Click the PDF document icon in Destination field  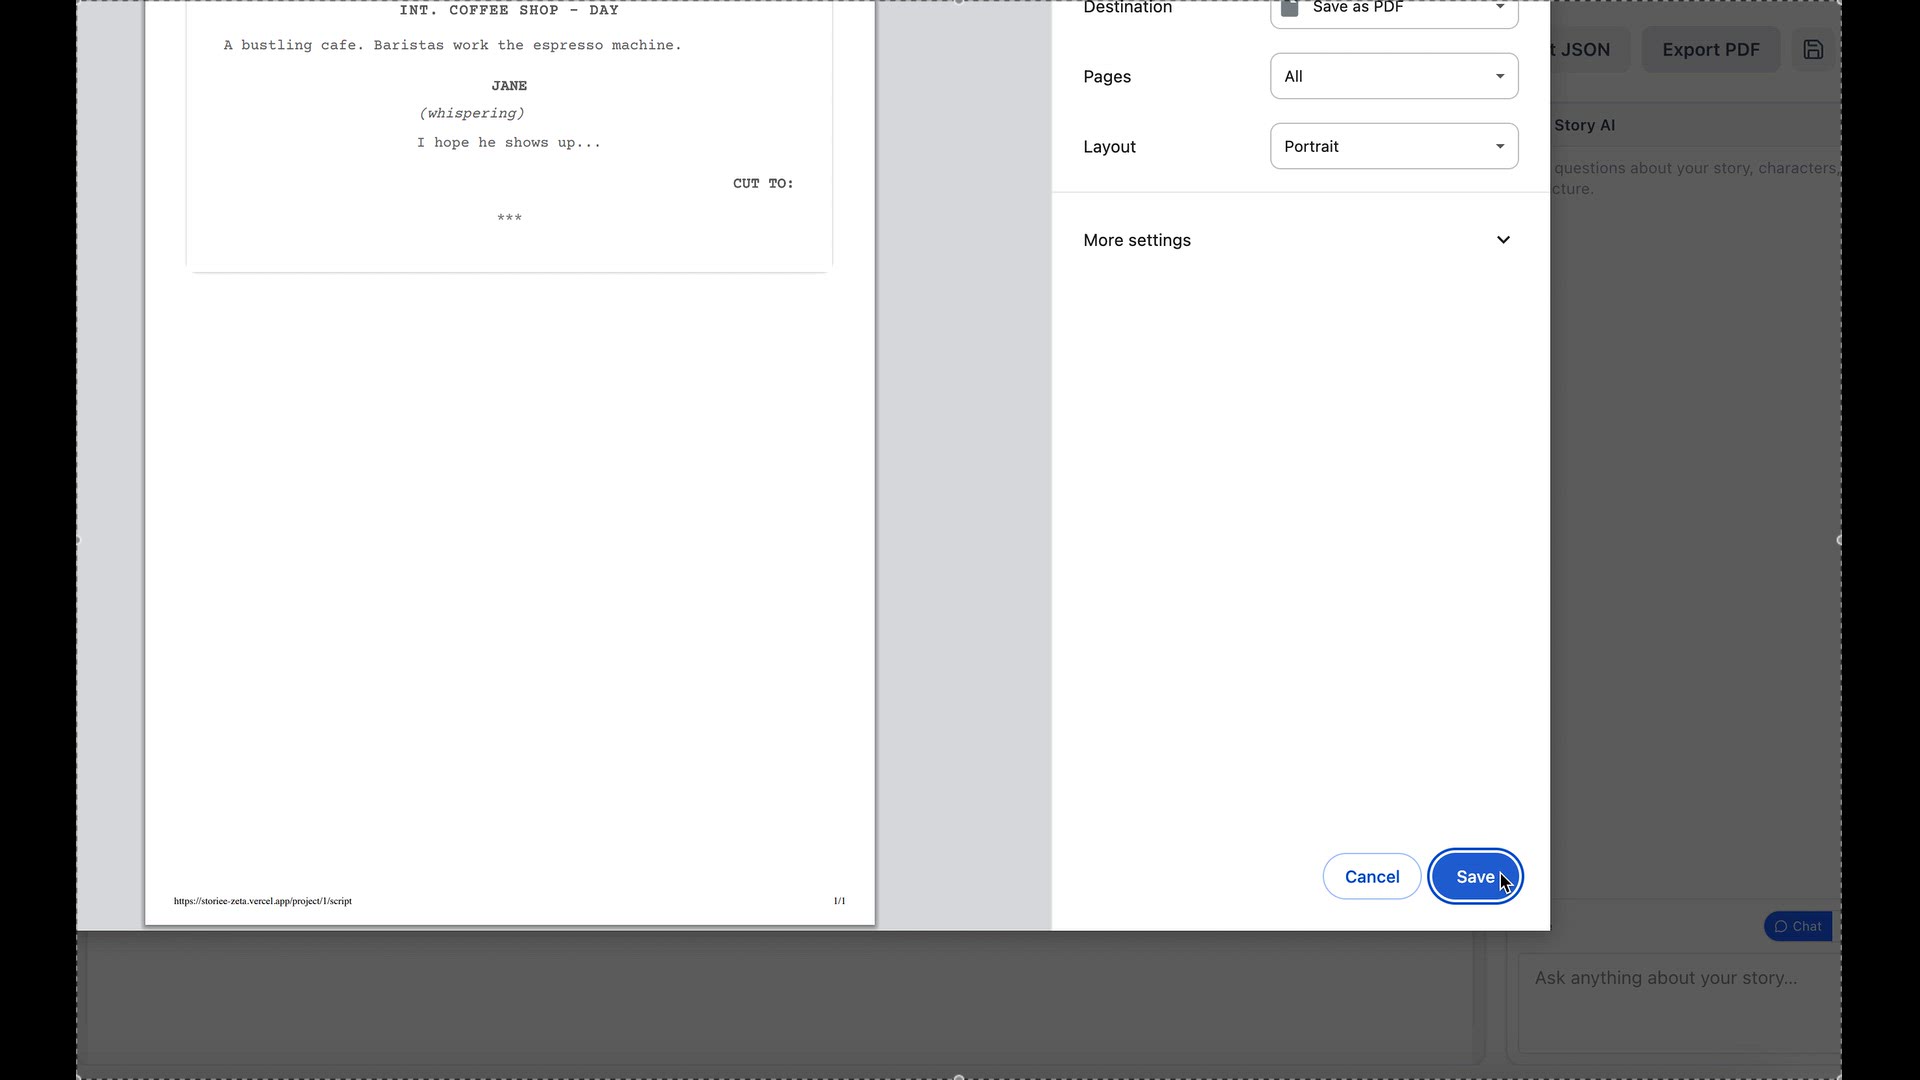click(x=1289, y=8)
